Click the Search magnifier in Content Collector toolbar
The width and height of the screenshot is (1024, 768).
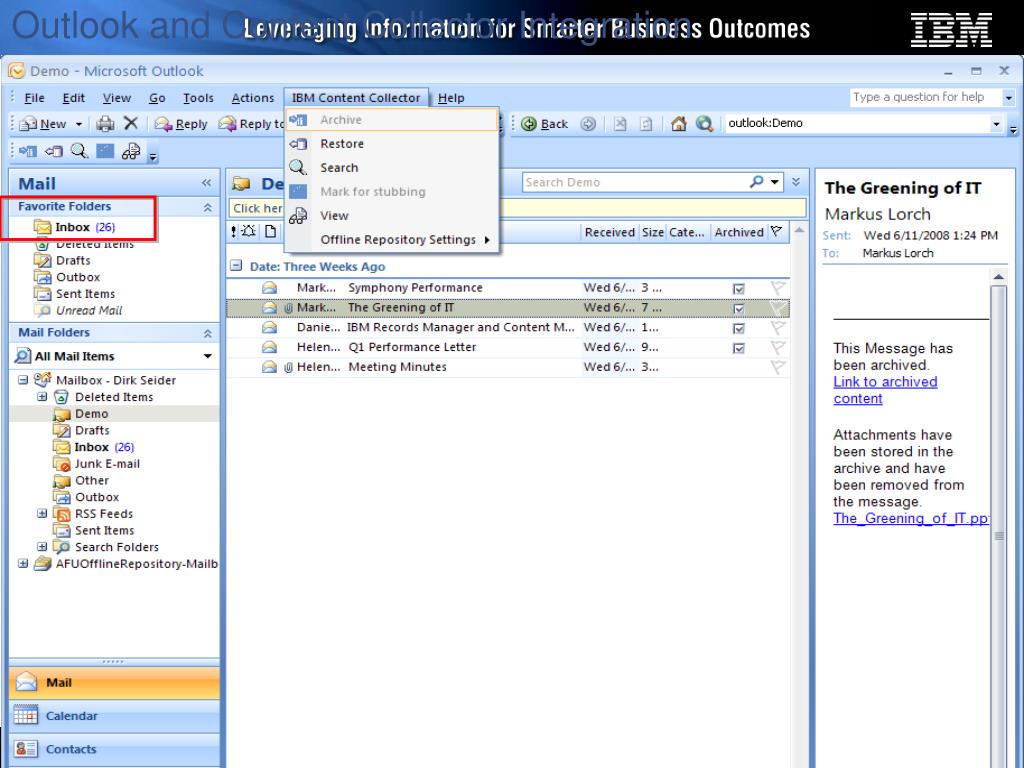tap(79, 152)
